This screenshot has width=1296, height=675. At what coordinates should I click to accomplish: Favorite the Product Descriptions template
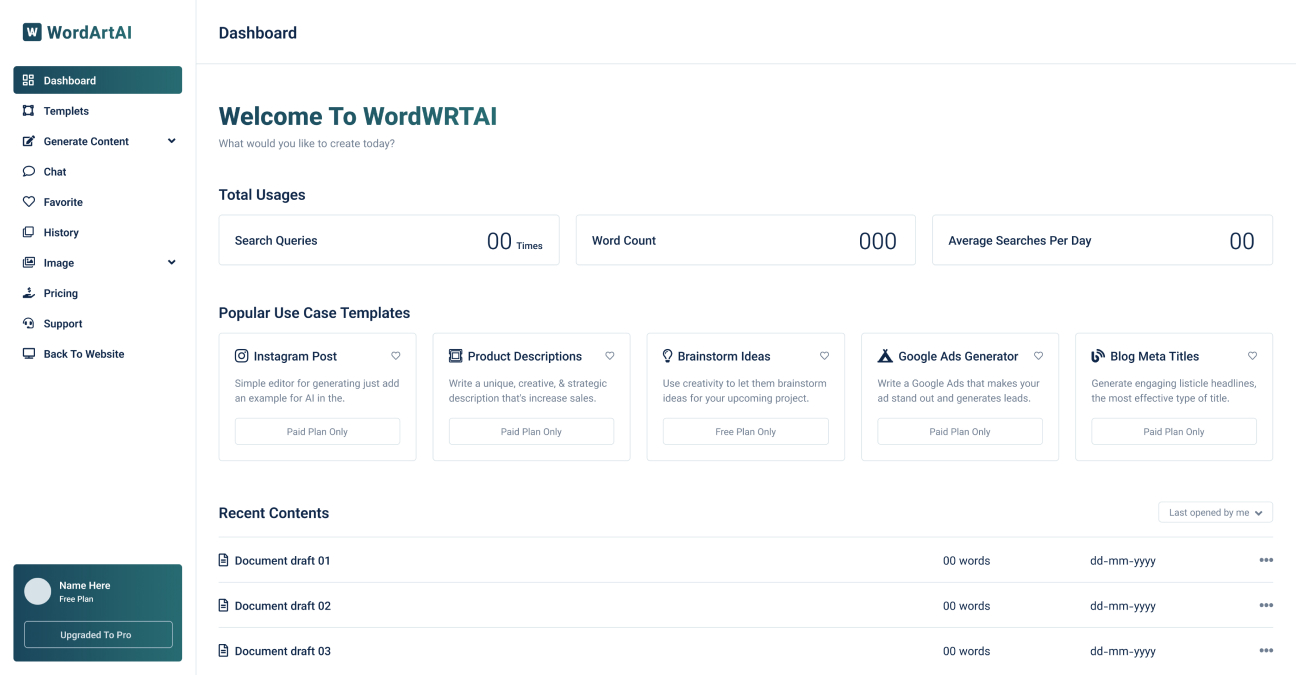(x=610, y=355)
